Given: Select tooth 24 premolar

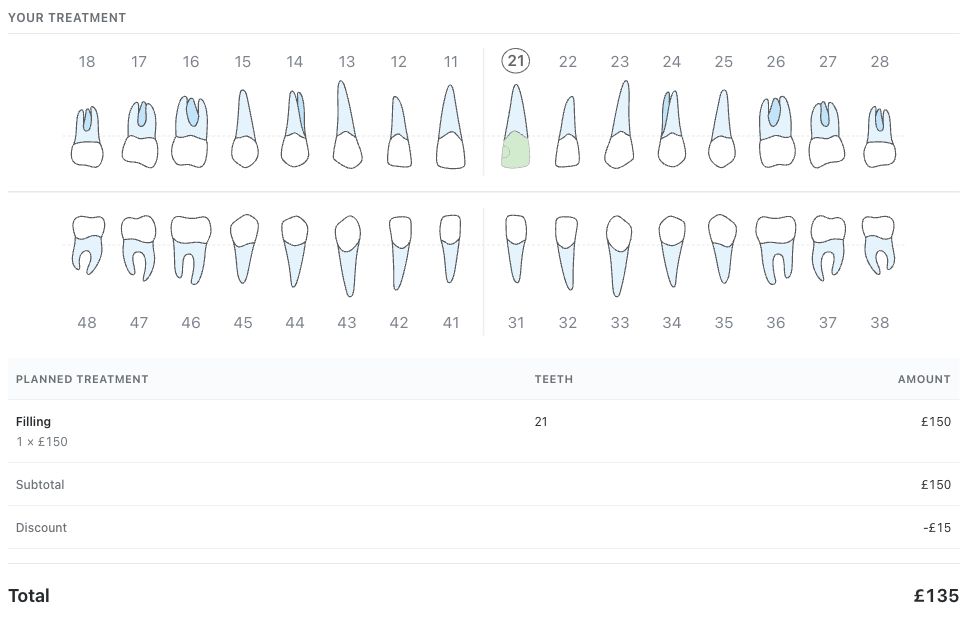Looking at the screenshot, I should (672, 129).
